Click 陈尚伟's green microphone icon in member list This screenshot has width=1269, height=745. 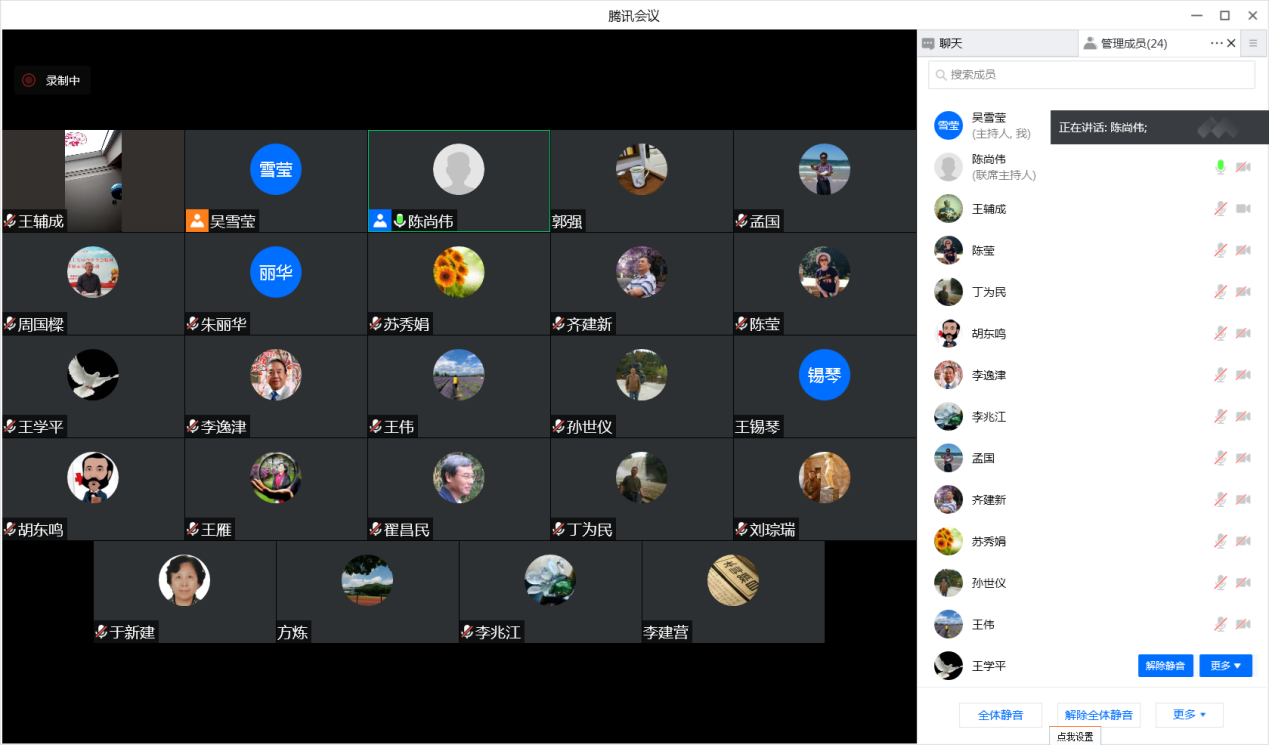point(1220,167)
